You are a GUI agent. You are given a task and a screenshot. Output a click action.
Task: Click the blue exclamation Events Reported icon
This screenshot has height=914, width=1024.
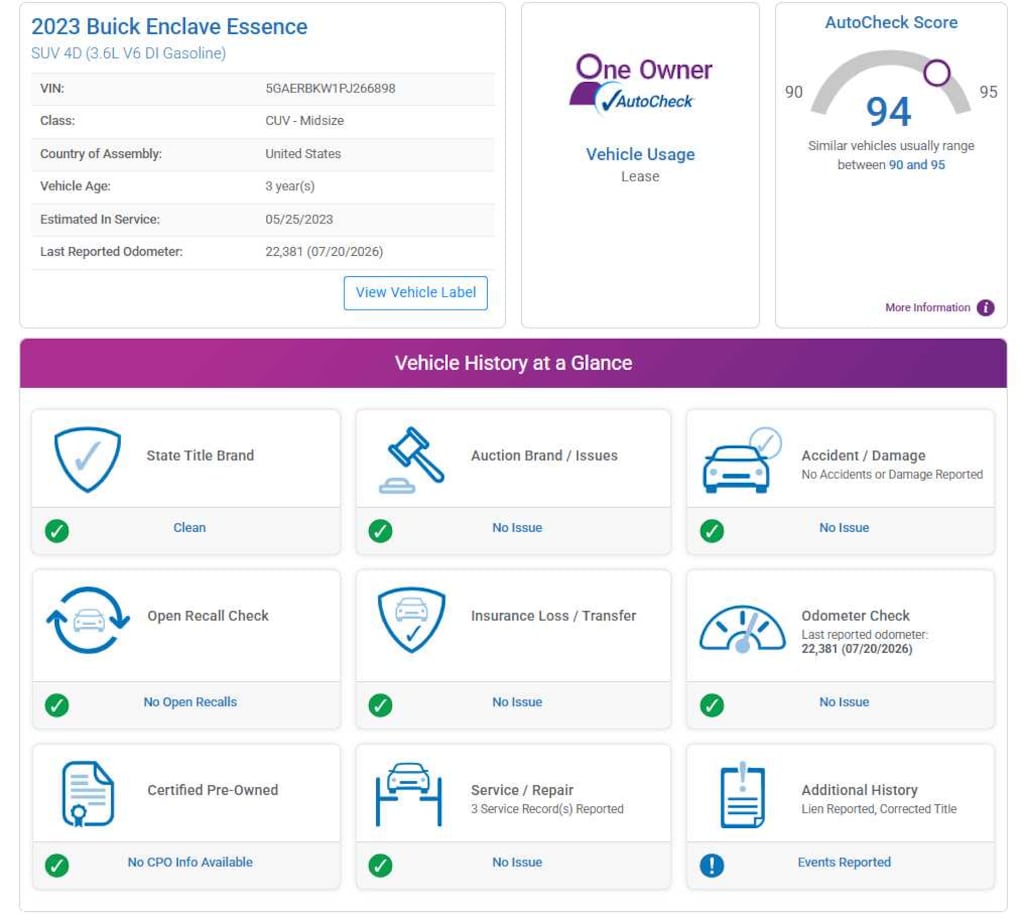point(712,865)
